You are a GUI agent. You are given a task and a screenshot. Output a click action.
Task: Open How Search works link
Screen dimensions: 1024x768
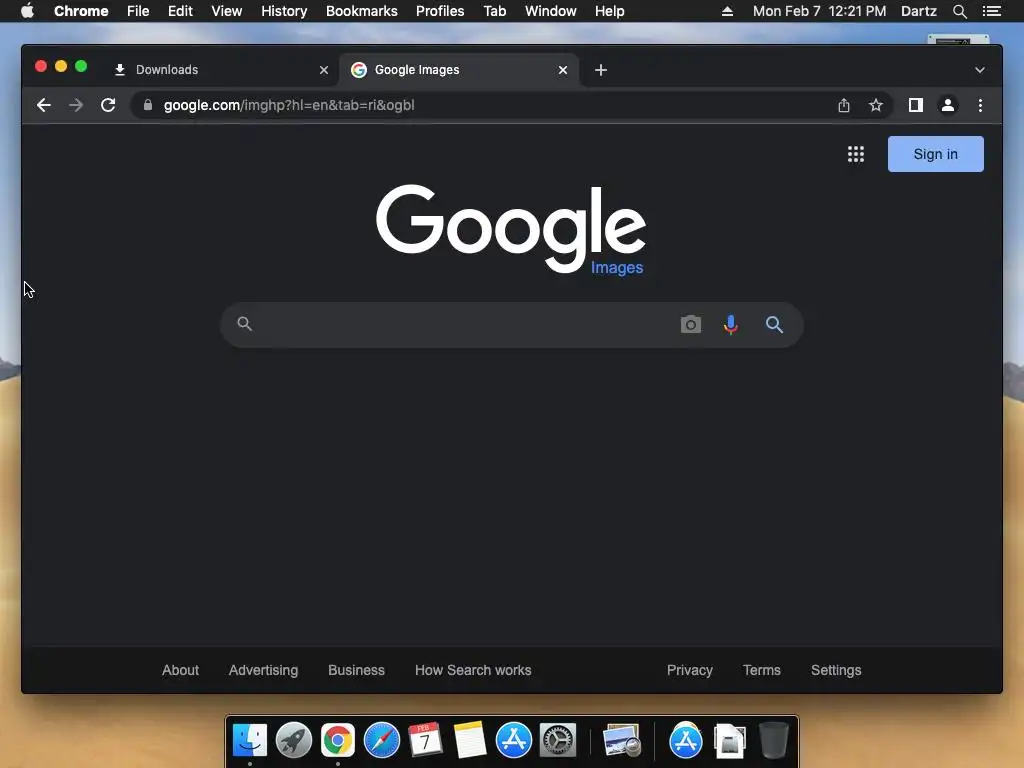tap(473, 670)
